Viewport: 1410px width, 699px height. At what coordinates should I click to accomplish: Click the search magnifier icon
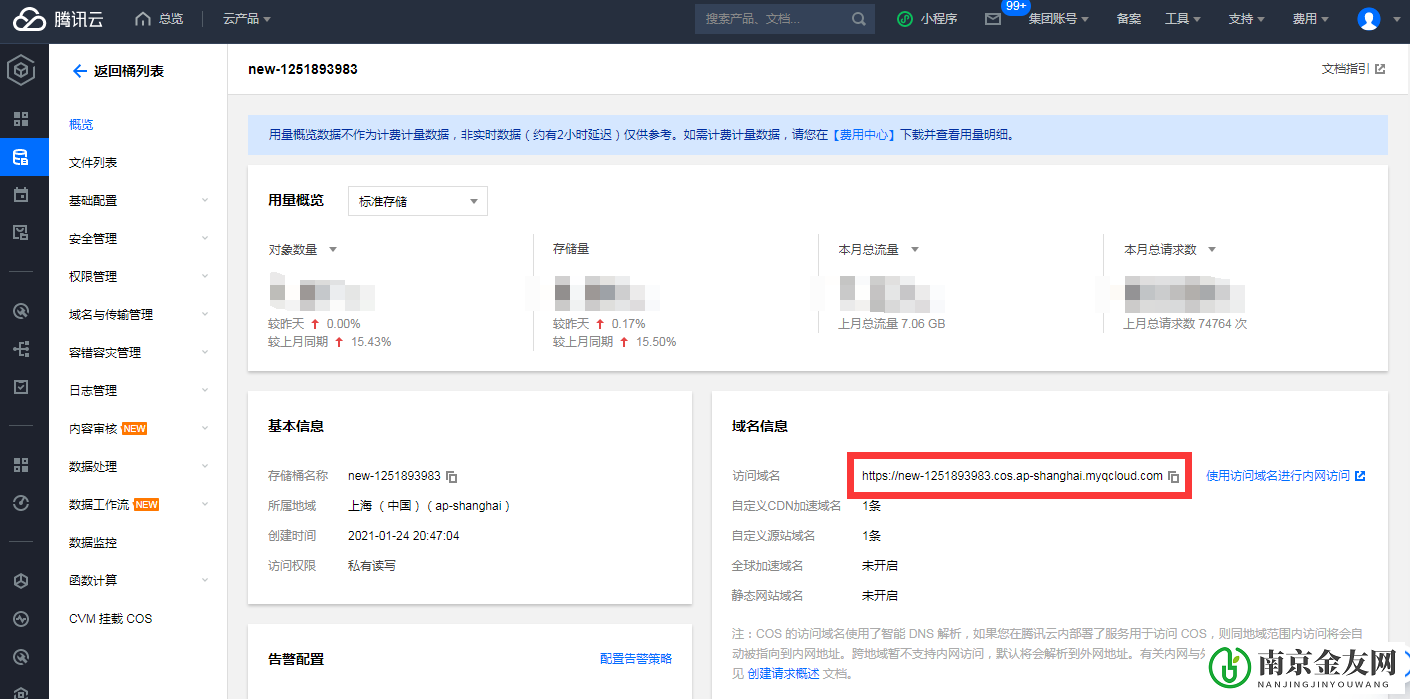tap(858, 18)
